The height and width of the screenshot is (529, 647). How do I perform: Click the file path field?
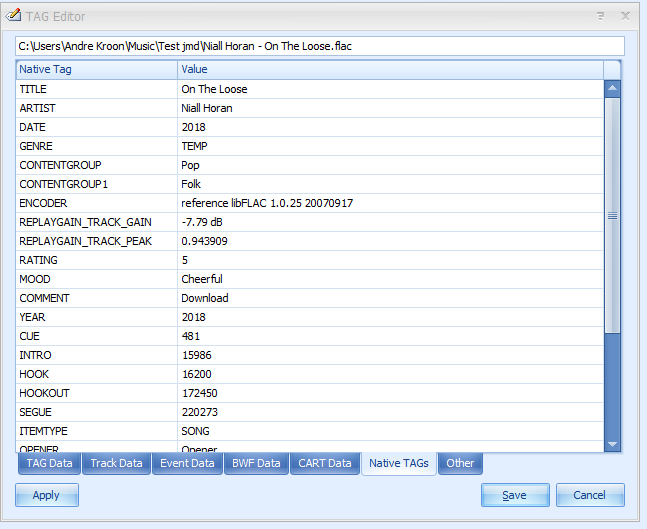click(319, 46)
